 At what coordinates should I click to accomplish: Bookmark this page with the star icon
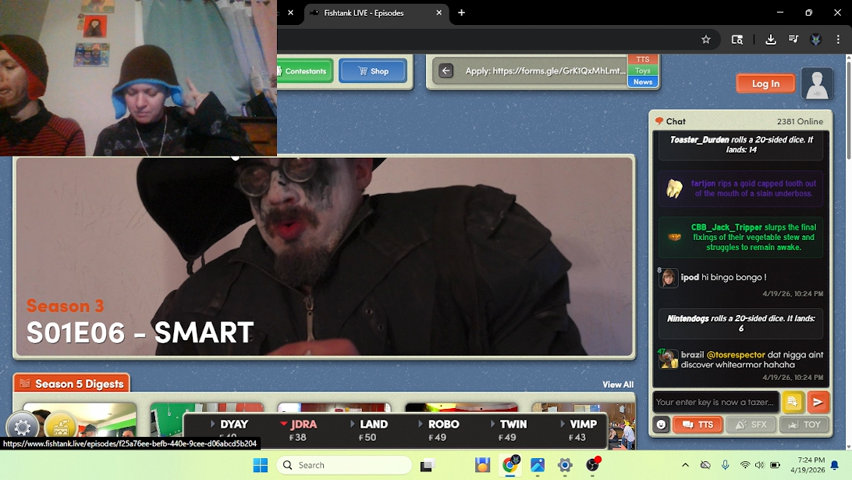point(706,39)
